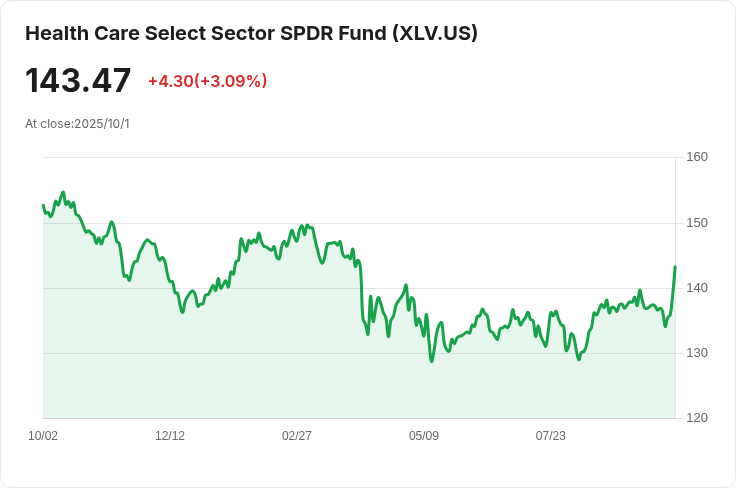The height and width of the screenshot is (488, 736).
Task: Click the red price change +4.30(+3.09%)
Action: pos(207,81)
